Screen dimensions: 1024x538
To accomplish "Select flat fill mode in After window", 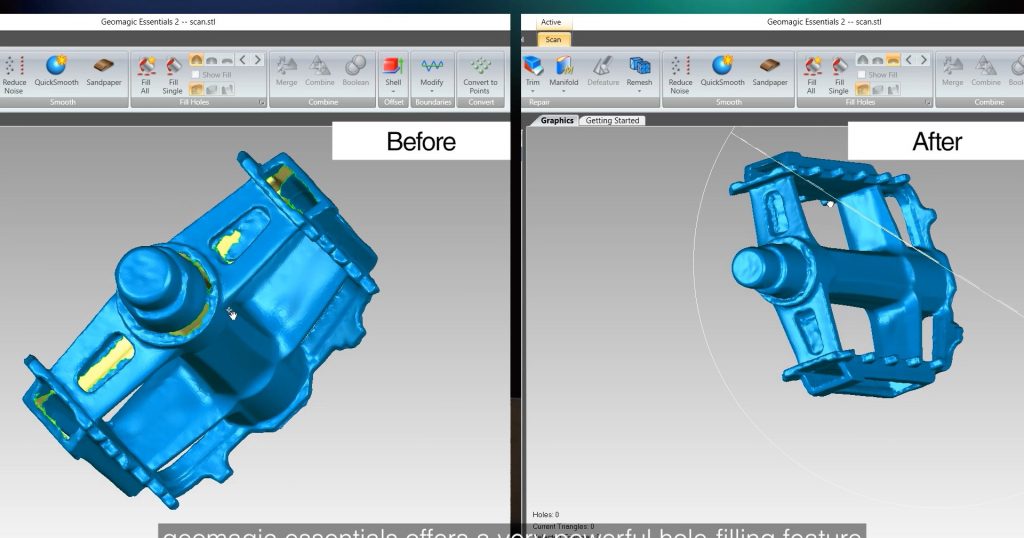I will point(893,60).
